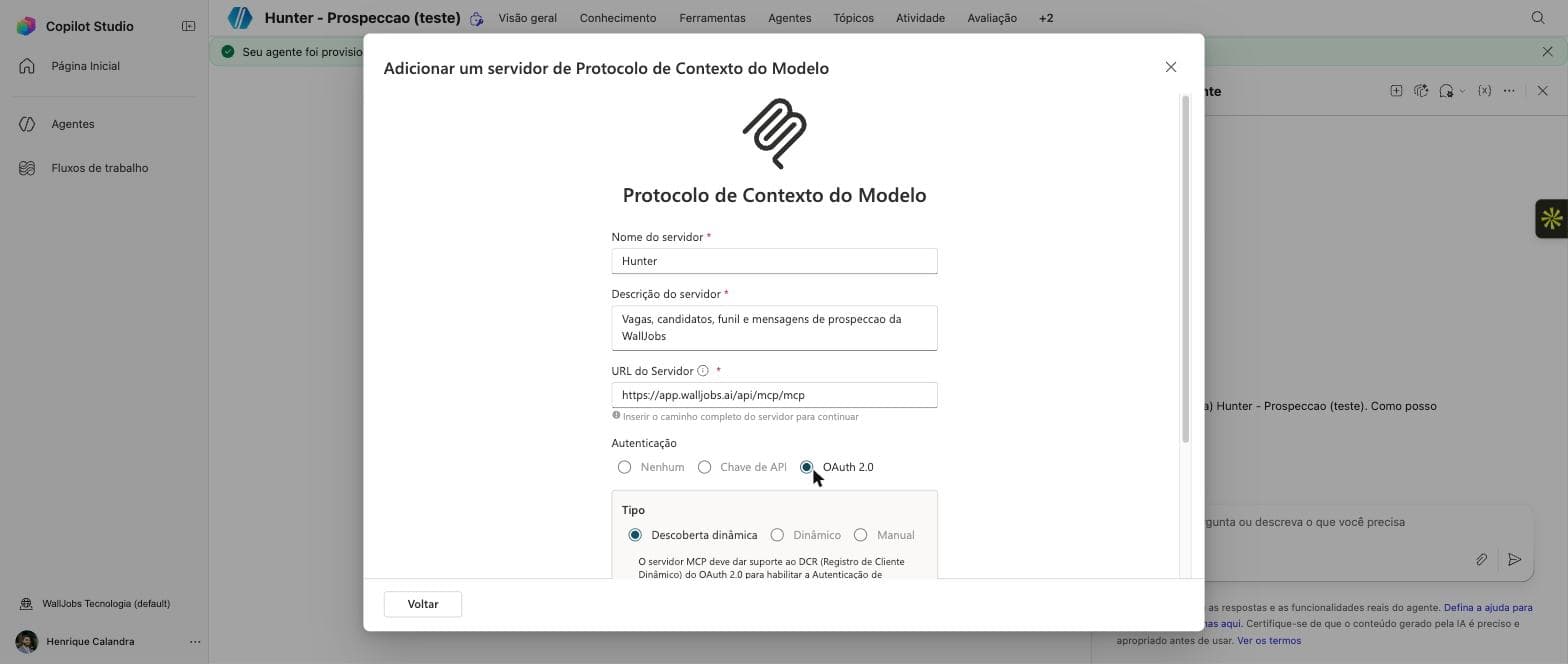This screenshot has width=1568, height=664.
Task: Click the Página Inicial home icon
Action: click(27, 66)
